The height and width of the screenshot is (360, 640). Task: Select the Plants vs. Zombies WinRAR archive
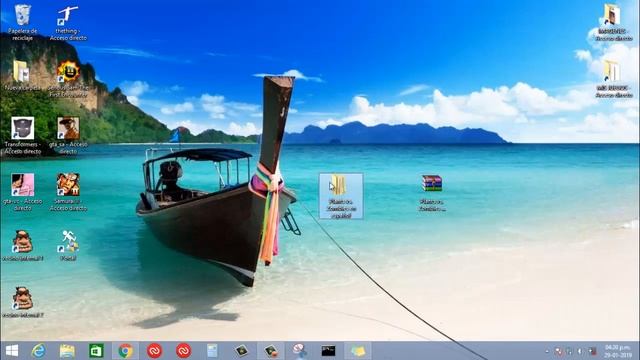(x=432, y=193)
